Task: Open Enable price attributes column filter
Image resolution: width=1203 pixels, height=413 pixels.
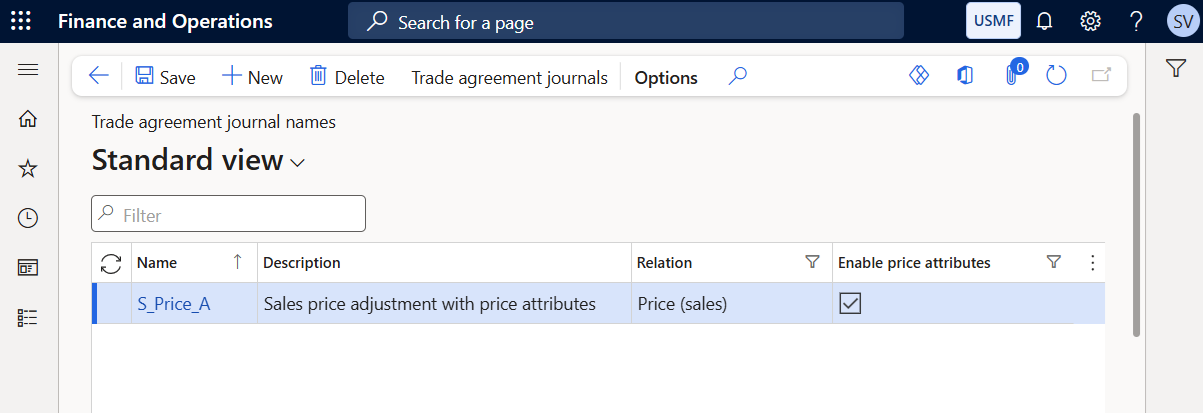Action: [x=1052, y=262]
